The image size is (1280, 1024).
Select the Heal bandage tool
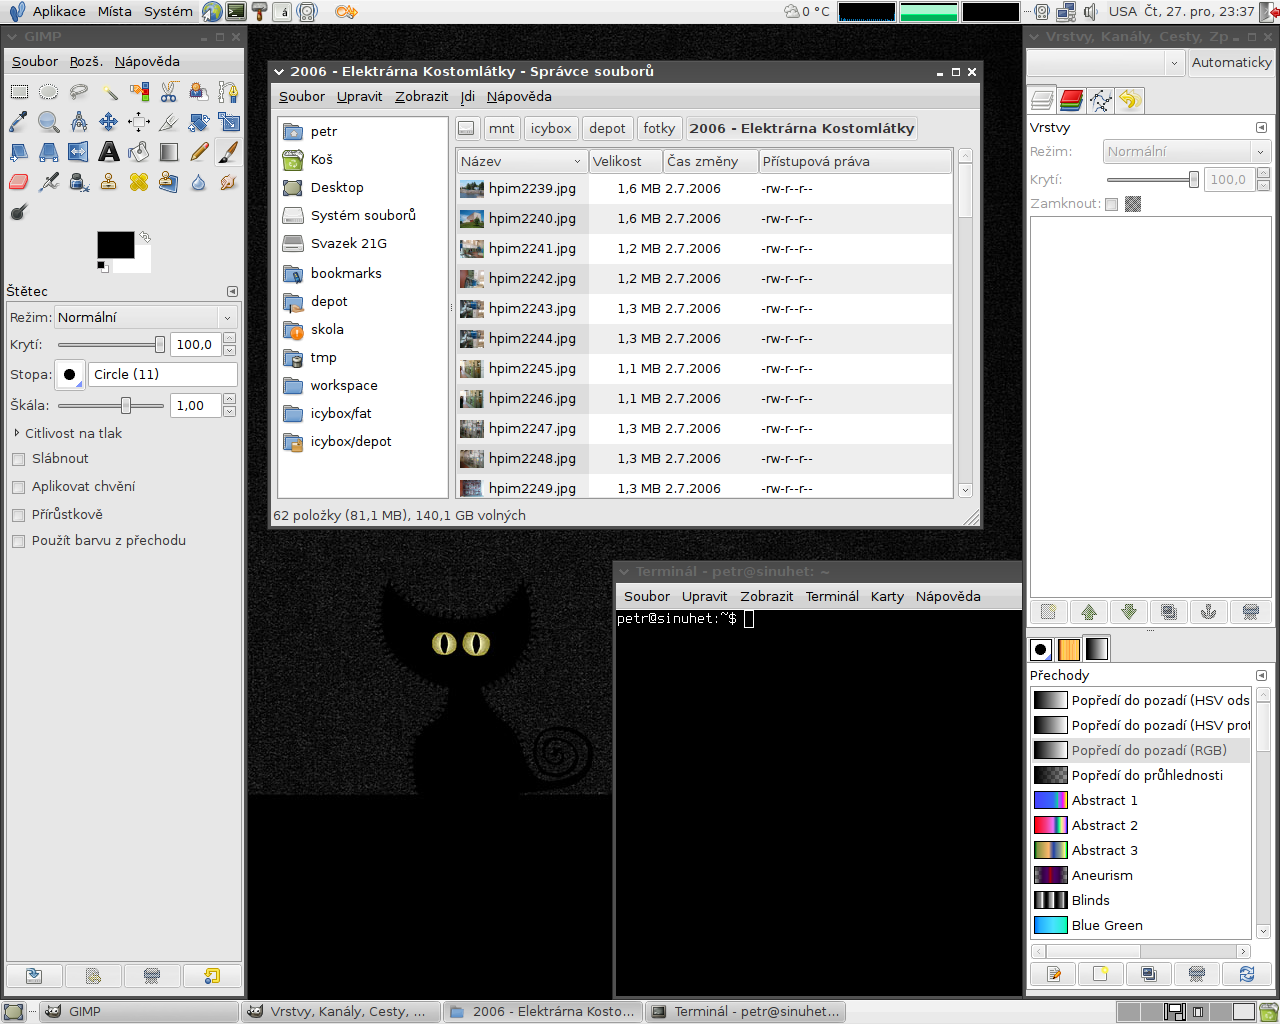pyautogui.click(x=139, y=182)
